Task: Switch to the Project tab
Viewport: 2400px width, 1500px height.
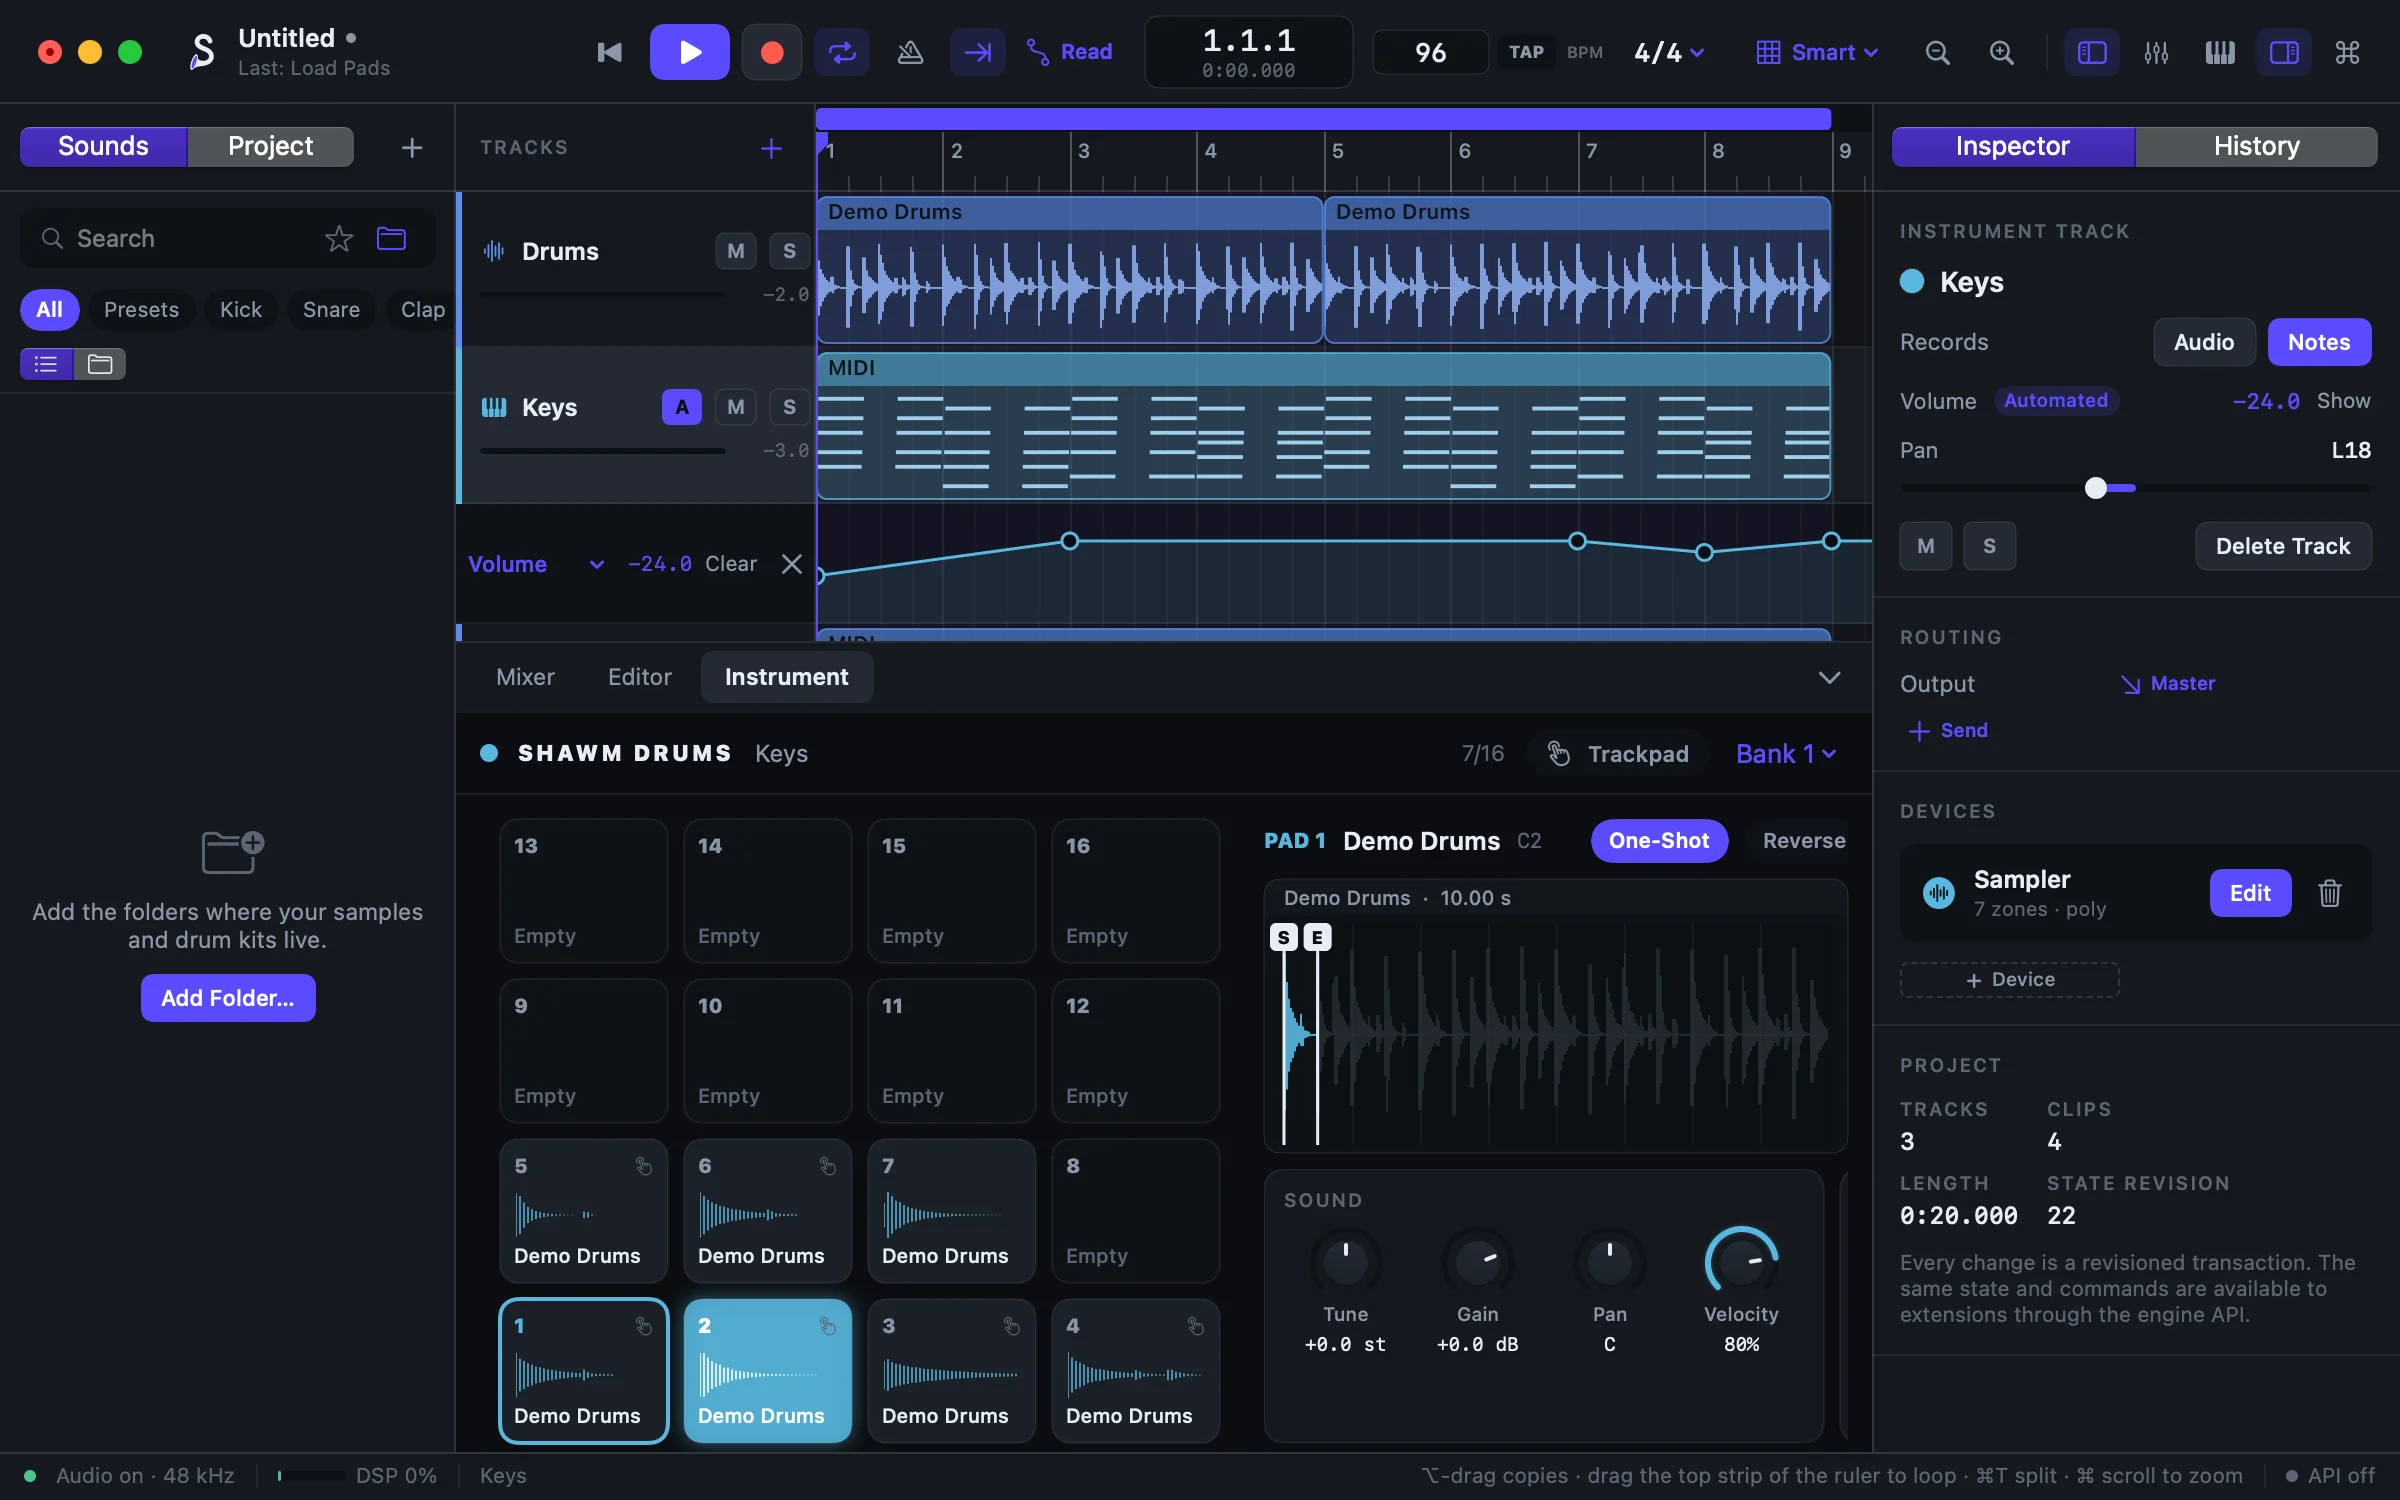Action: pyautogui.click(x=270, y=146)
